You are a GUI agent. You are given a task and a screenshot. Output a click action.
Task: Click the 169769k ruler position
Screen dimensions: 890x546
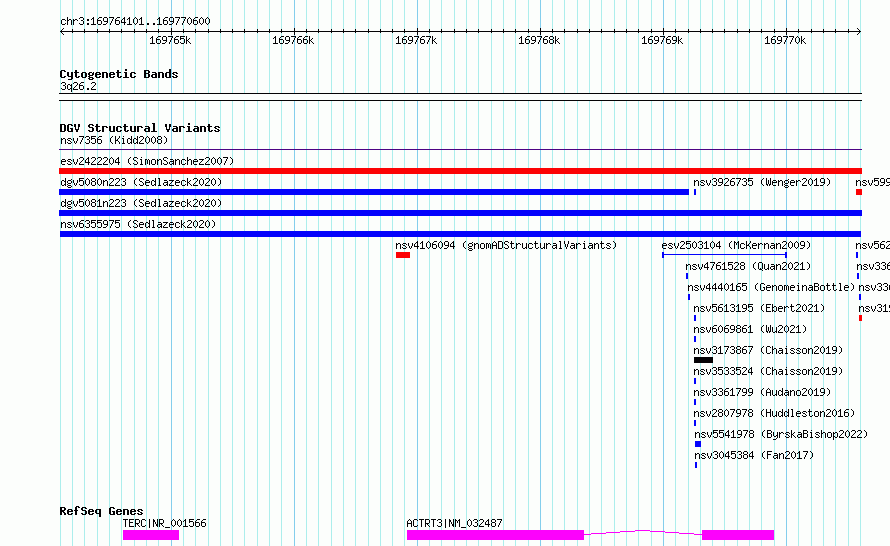tap(662, 40)
